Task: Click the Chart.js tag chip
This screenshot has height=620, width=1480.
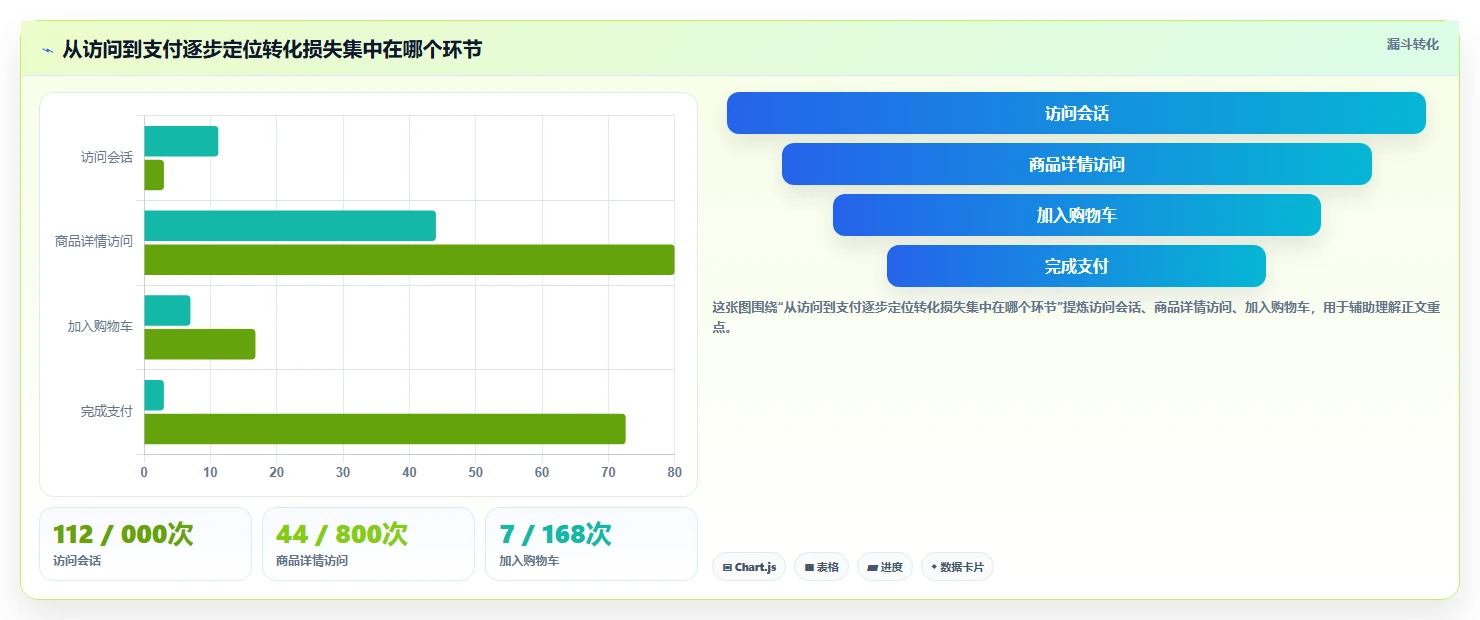Action: click(x=749, y=567)
